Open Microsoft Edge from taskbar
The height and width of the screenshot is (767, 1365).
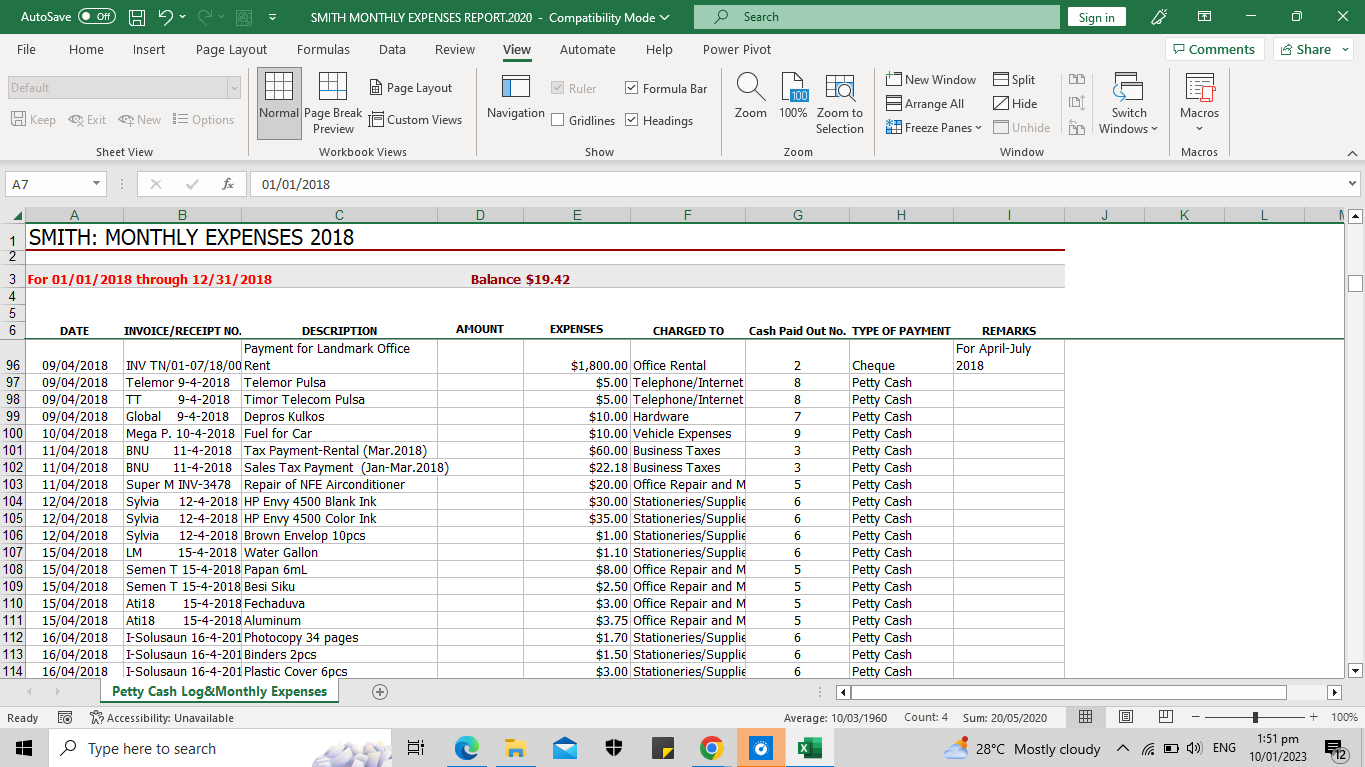[x=467, y=748]
